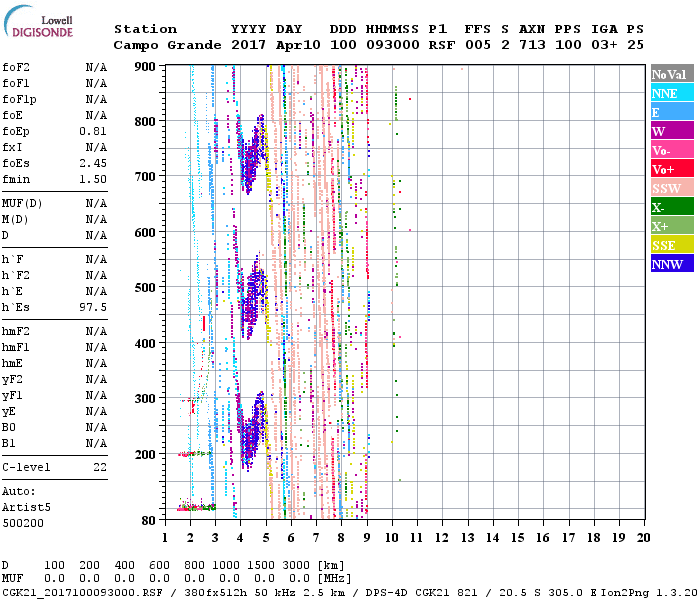
Task: Choose the Vo+ red legend swatch
Action: coord(671,169)
